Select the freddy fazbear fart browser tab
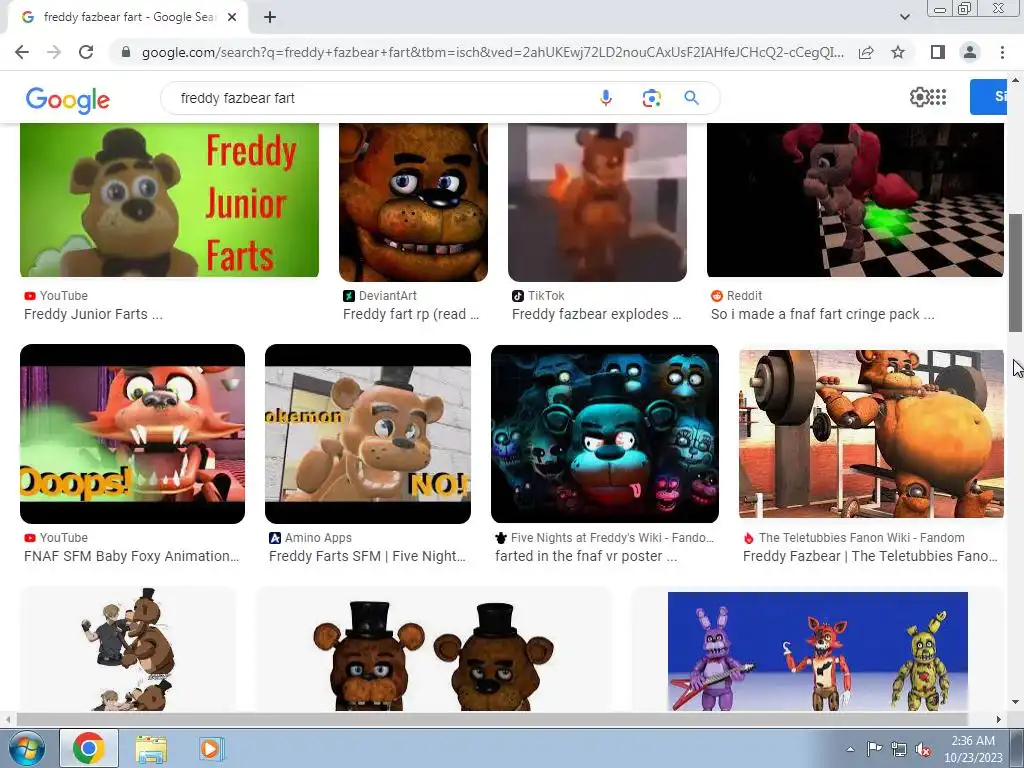1024x768 pixels. coord(128,18)
